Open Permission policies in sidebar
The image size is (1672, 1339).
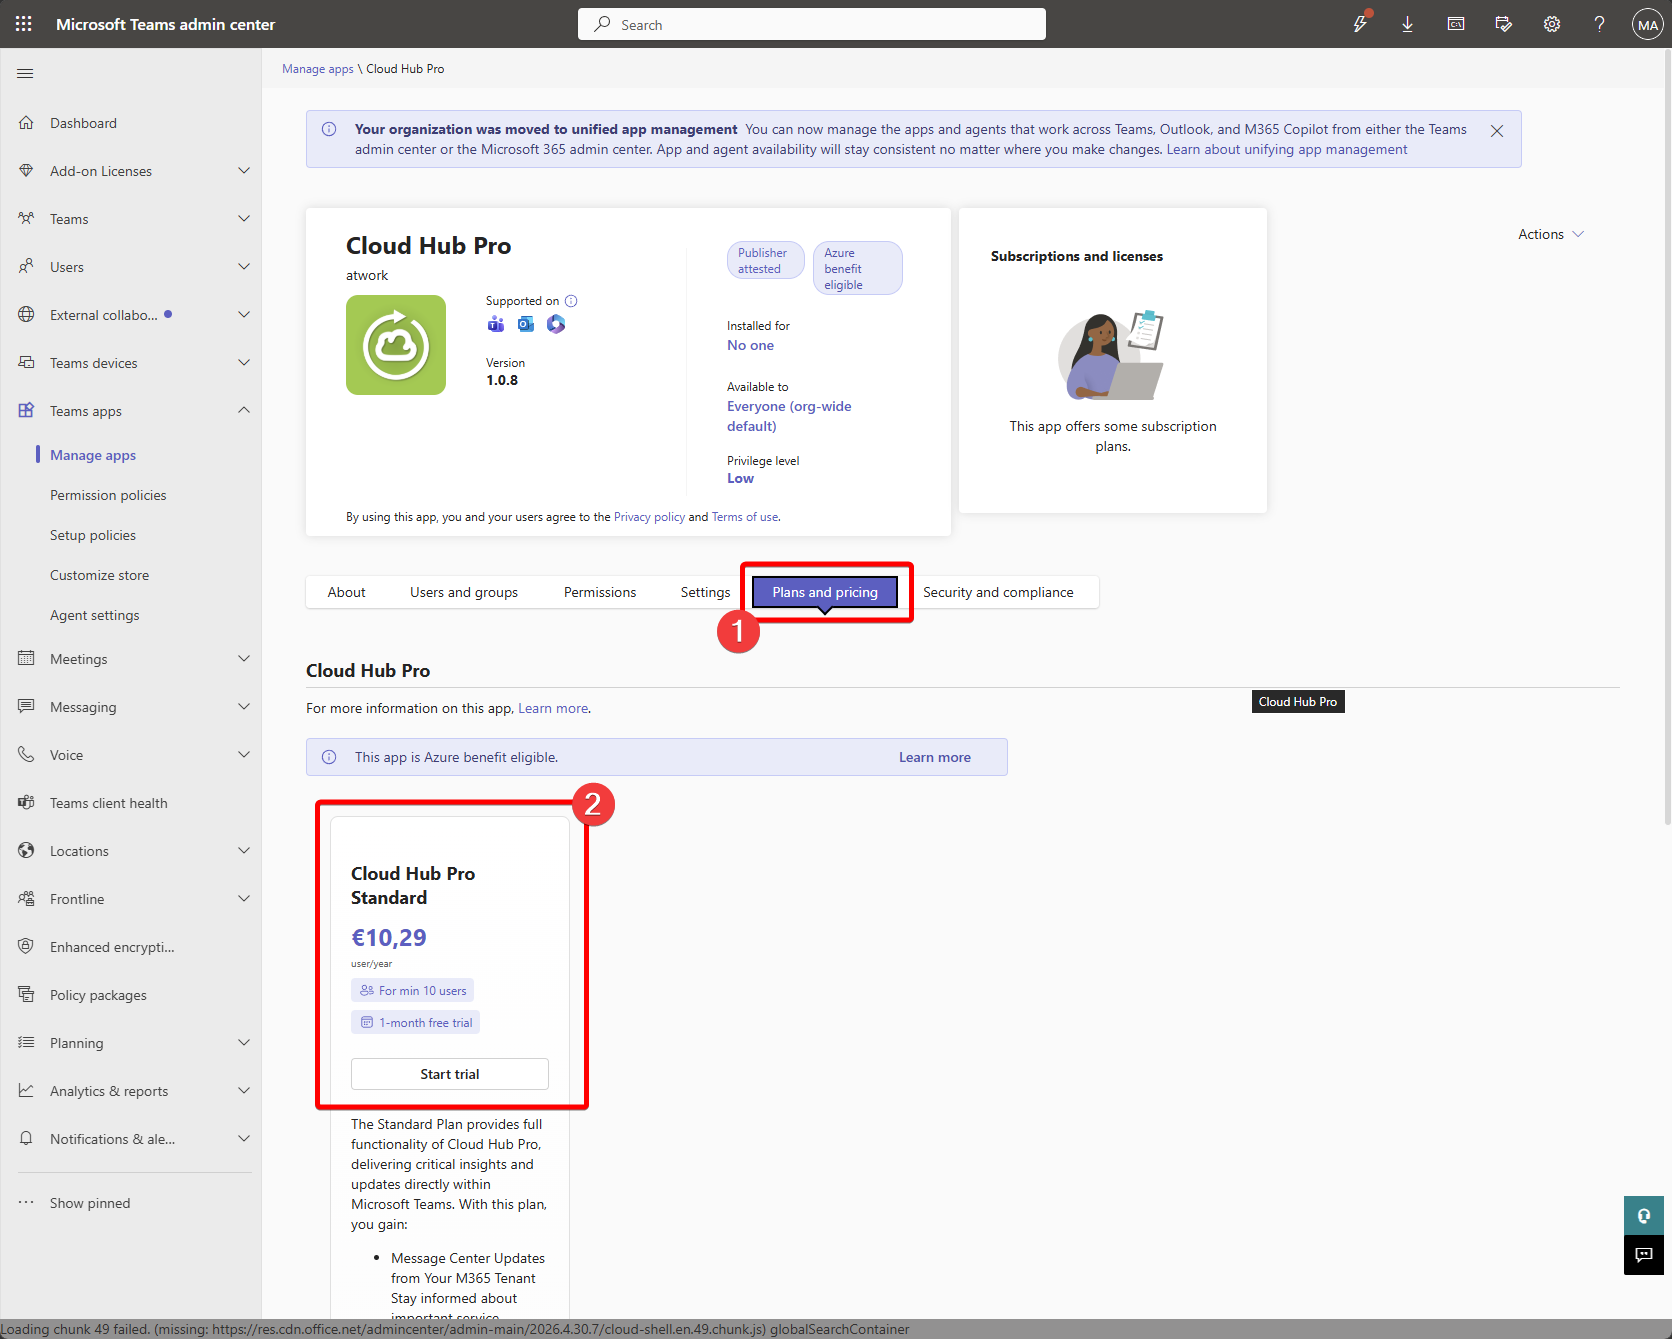pyautogui.click(x=108, y=495)
